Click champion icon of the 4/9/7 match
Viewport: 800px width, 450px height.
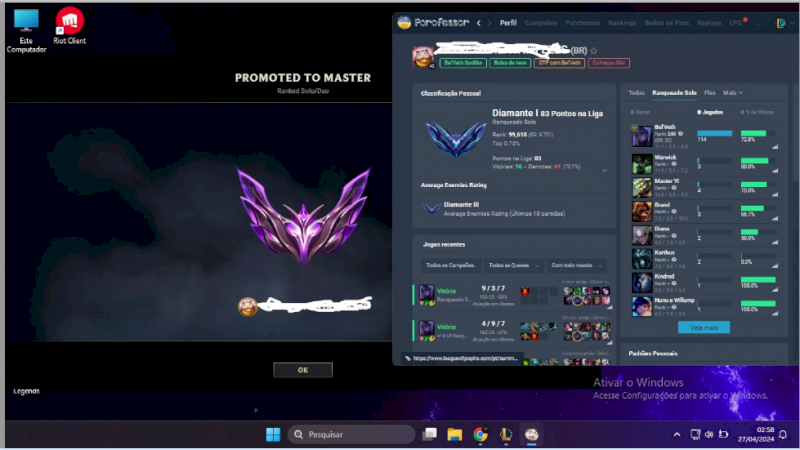427,329
